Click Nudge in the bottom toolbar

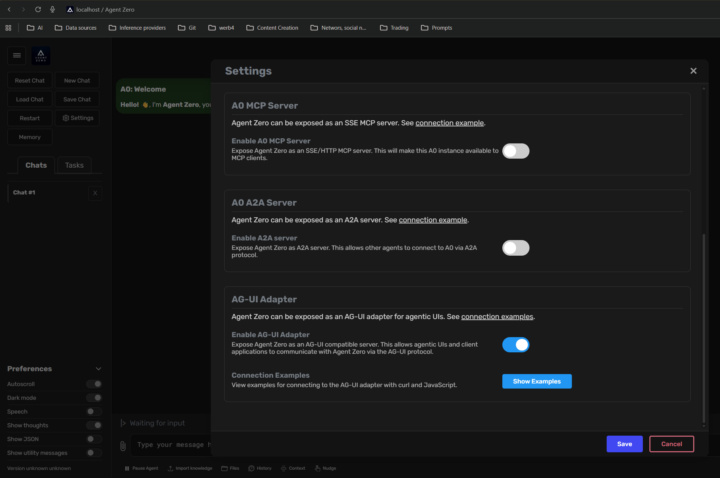(x=326, y=468)
